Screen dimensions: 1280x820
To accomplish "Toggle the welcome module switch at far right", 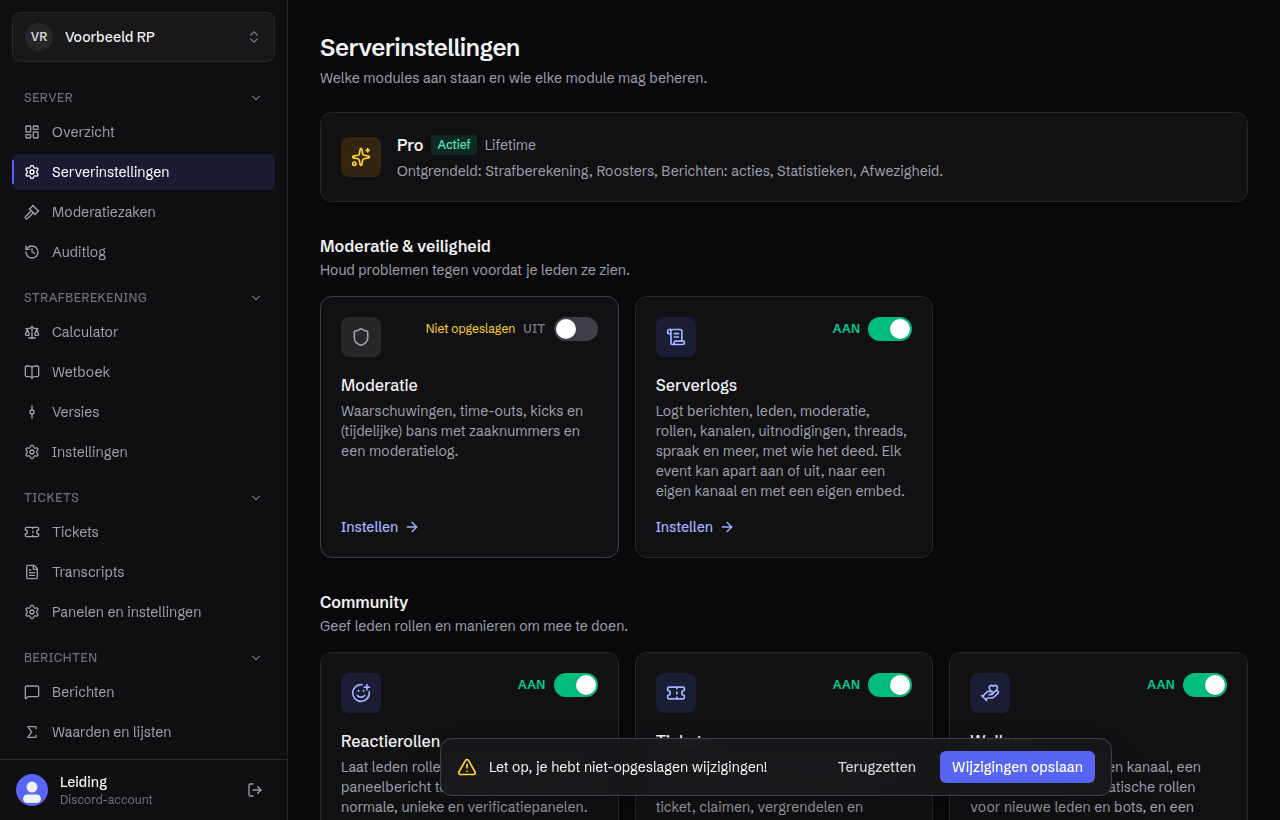I will click(1205, 685).
